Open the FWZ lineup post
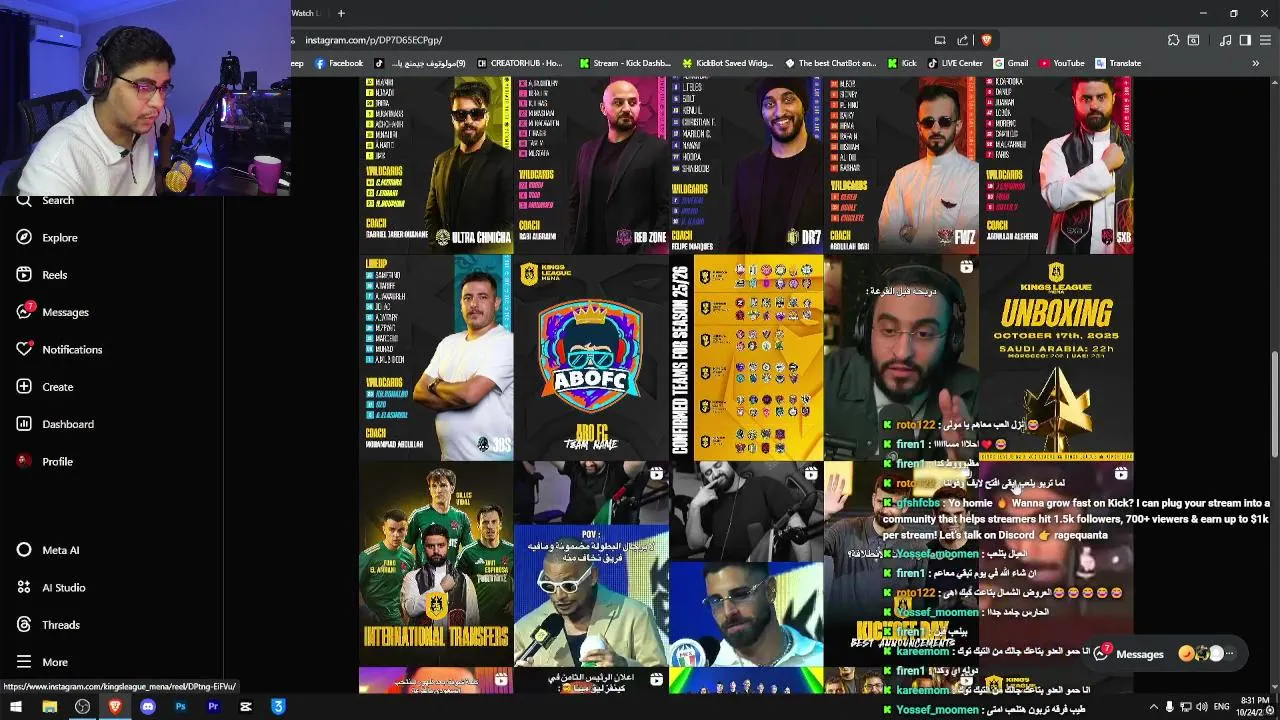 [x=901, y=164]
